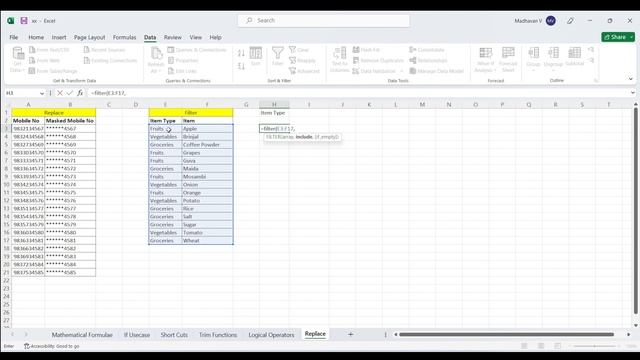640x360 pixels.
Task: Open Accessibility Good to go status
Action: point(52,346)
